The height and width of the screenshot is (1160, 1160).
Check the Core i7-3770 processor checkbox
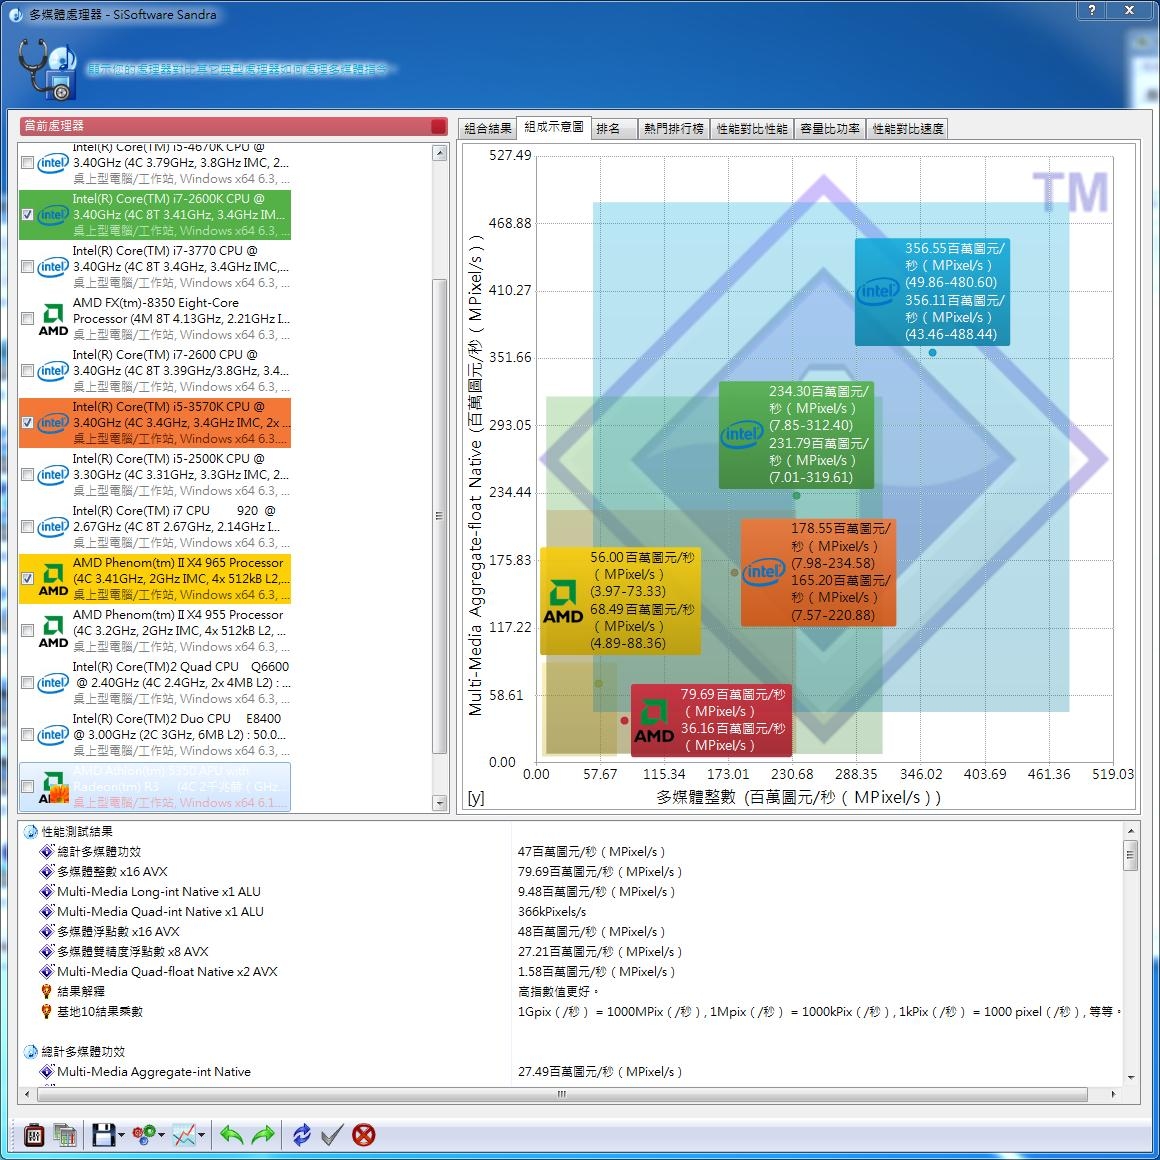[27, 266]
